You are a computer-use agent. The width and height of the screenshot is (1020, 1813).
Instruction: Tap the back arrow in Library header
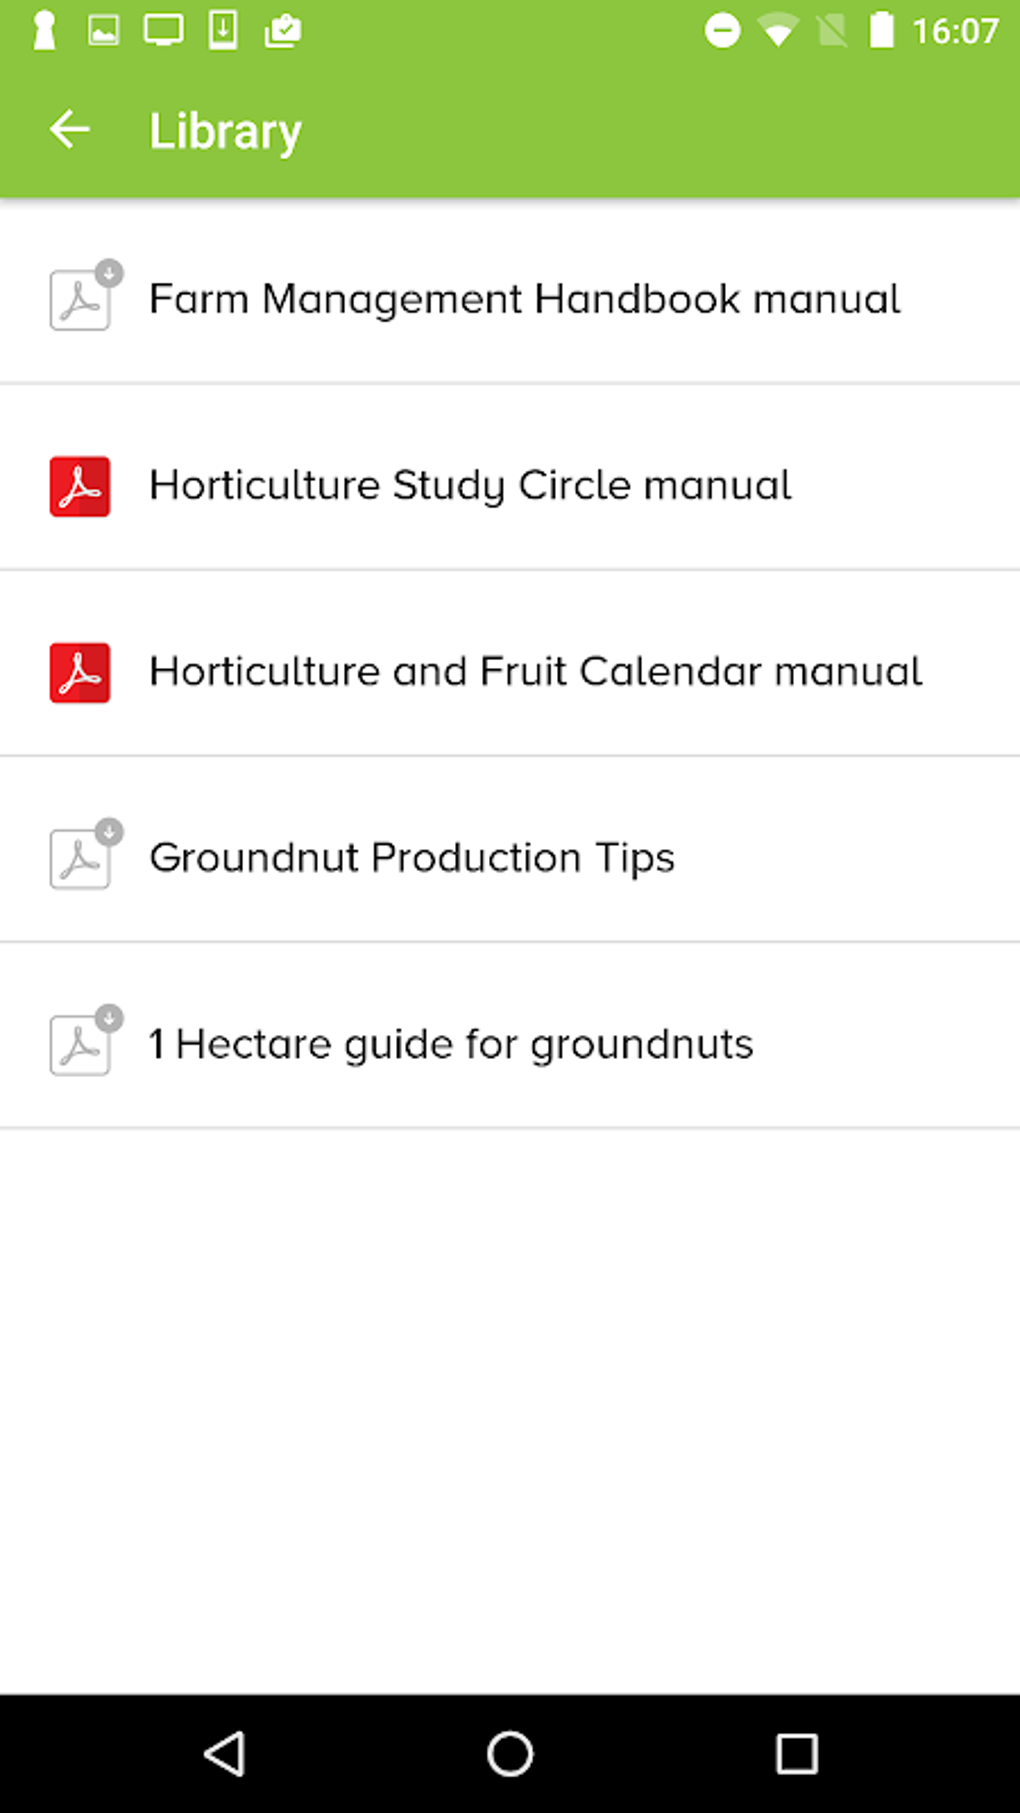coord(70,130)
